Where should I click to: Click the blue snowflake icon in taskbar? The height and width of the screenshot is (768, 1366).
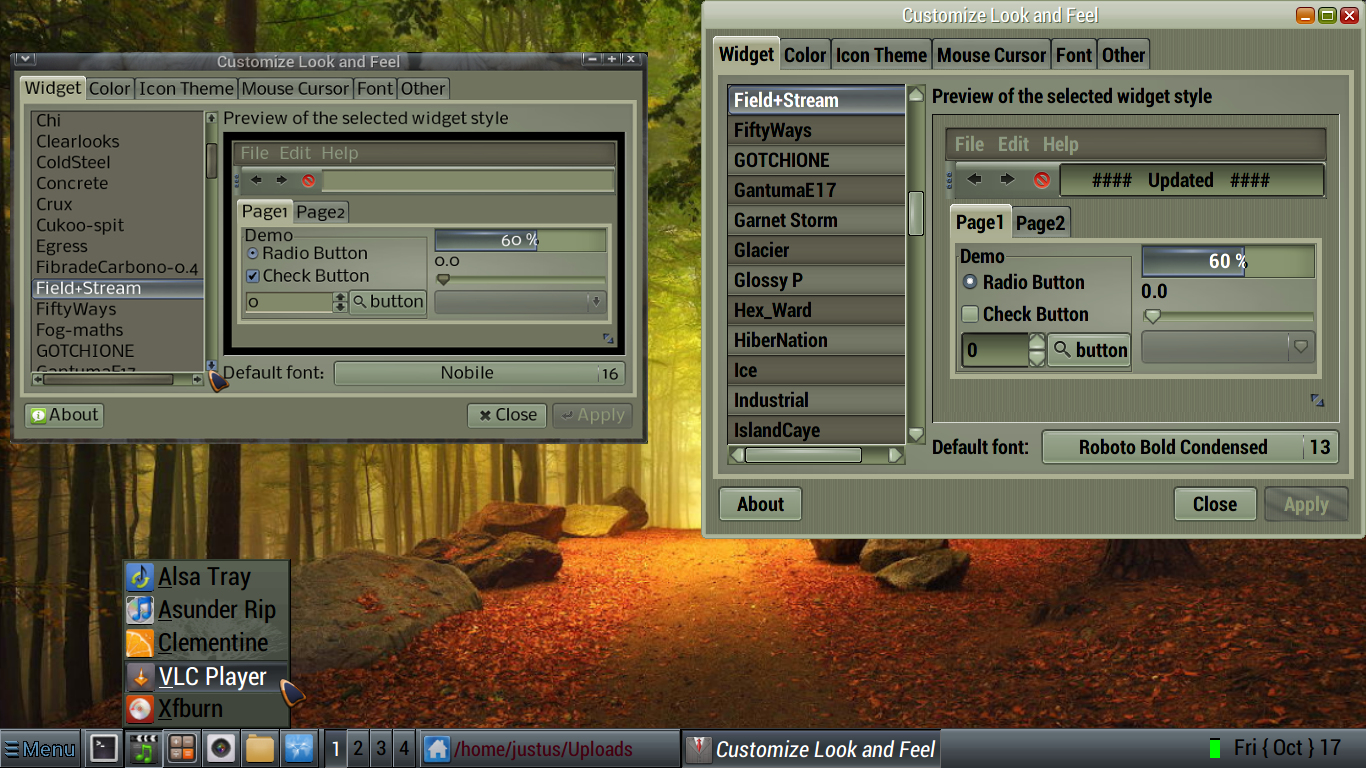[x=298, y=748]
